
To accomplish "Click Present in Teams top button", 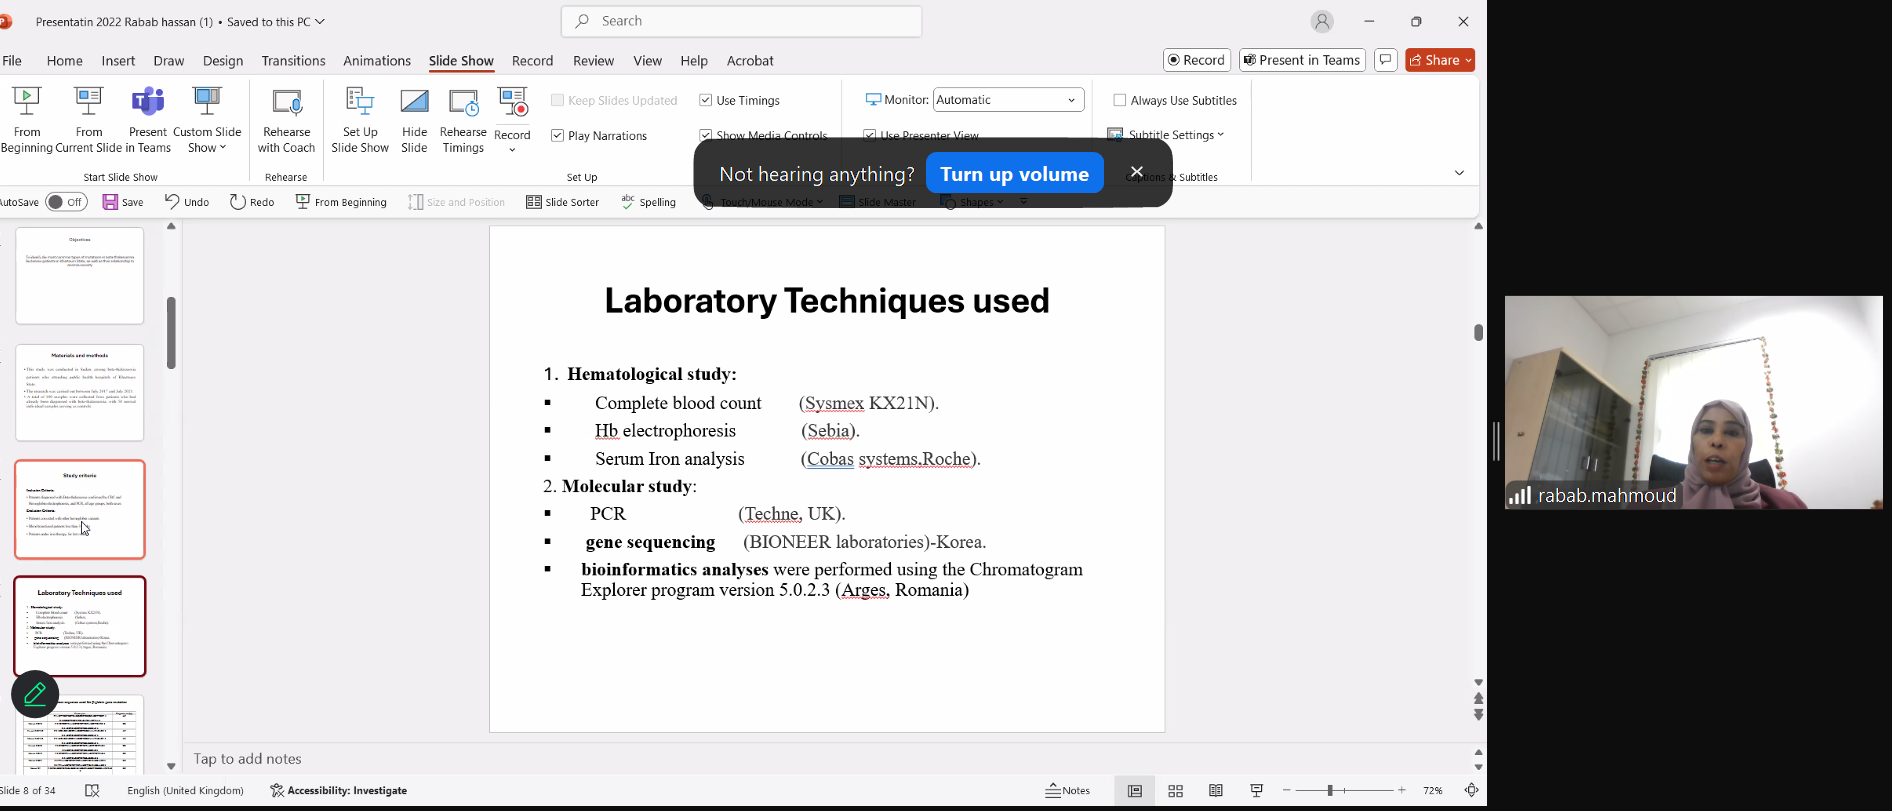I will (1302, 60).
